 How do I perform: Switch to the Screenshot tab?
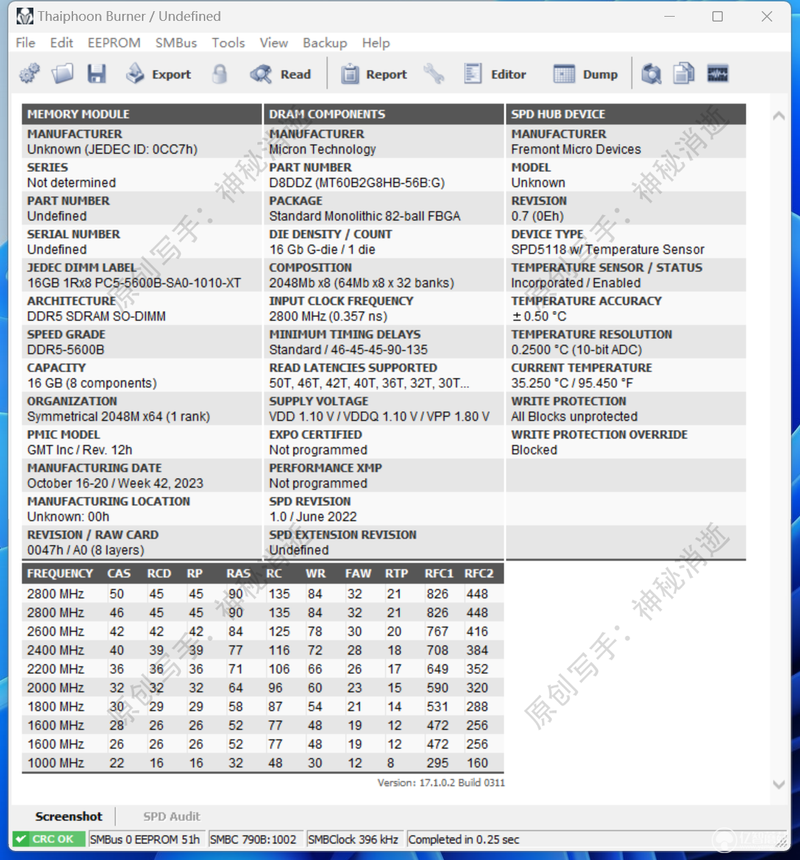tap(69, 816)
